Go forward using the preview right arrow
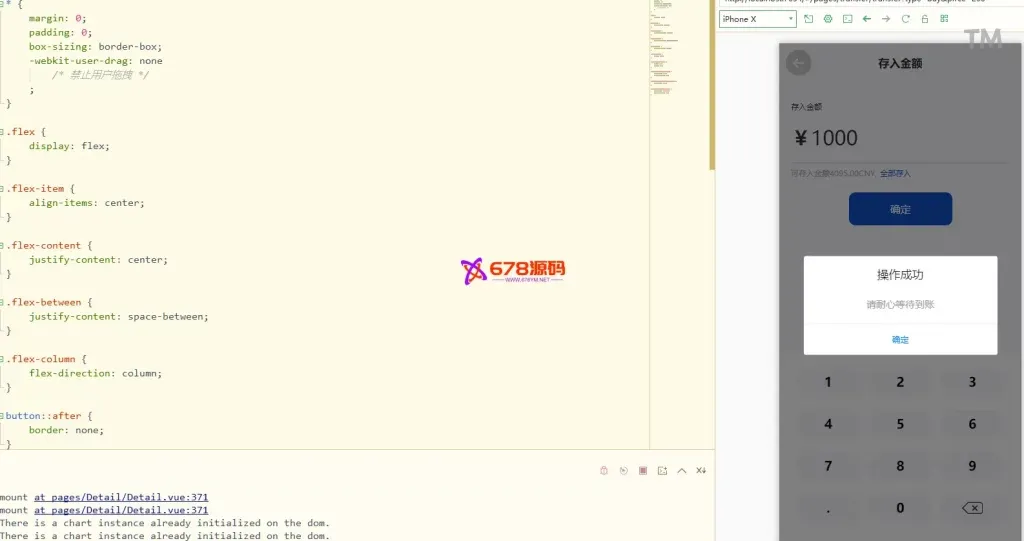1024x541 pixels. click(886, 19)
